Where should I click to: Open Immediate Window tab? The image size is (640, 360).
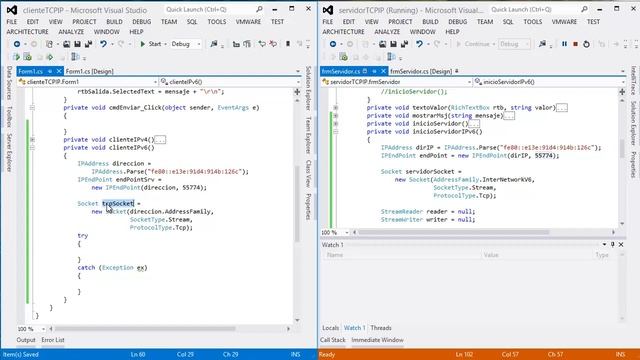click(377, 340)
